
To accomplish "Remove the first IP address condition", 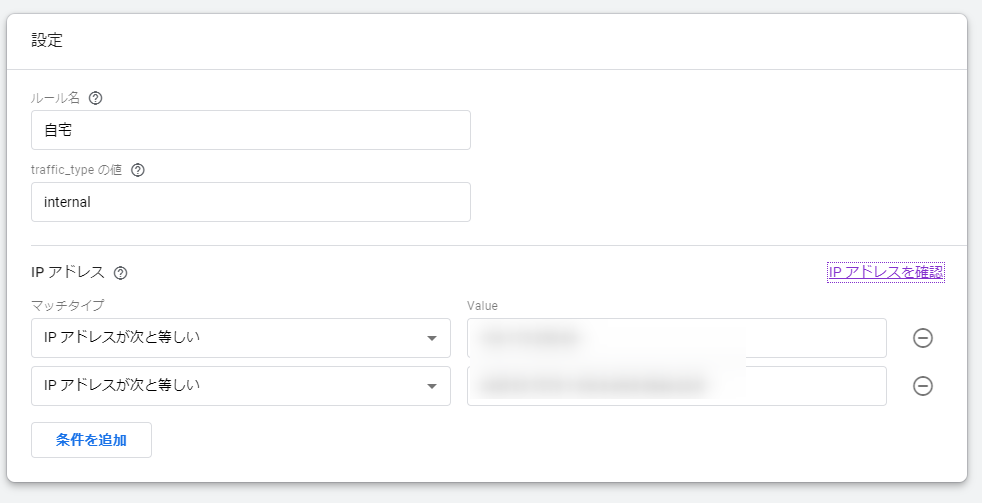I will (x=923, y=338).
